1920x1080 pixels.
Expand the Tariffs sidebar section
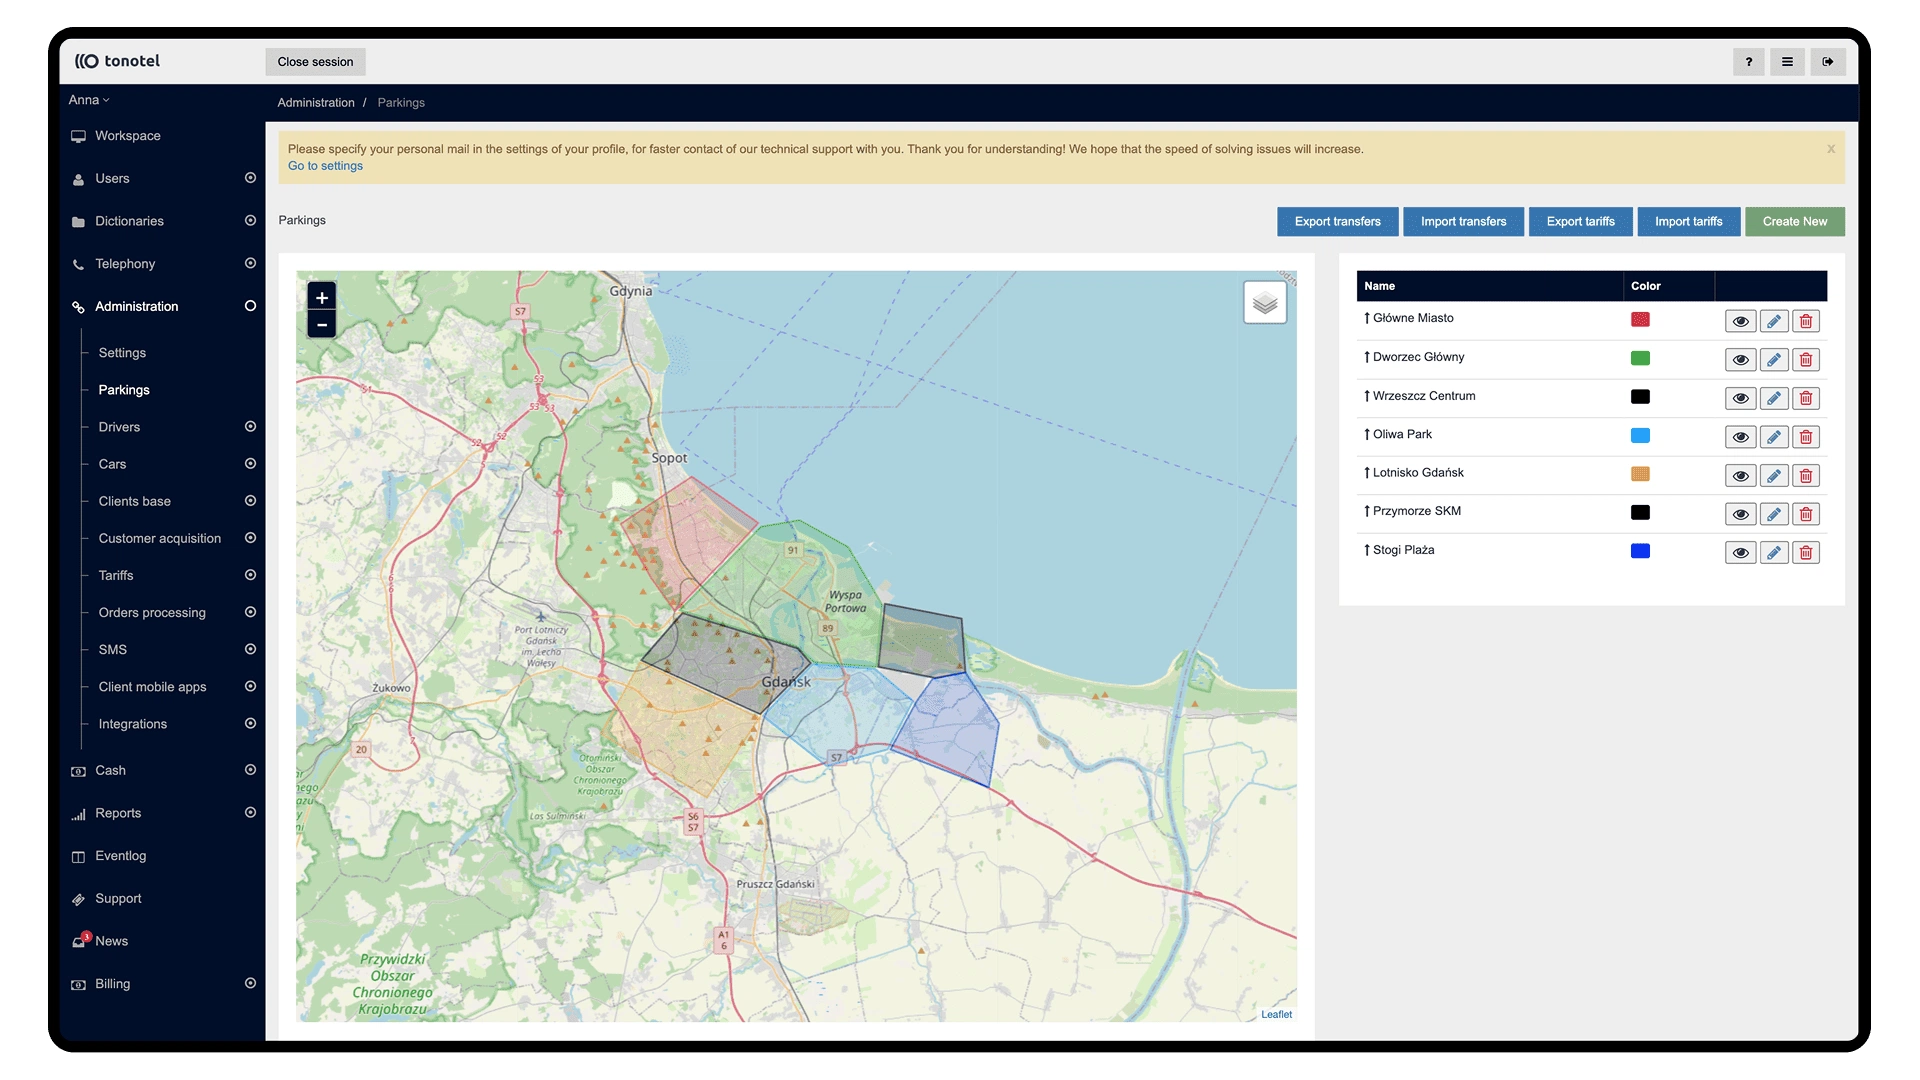coord(250,575)
